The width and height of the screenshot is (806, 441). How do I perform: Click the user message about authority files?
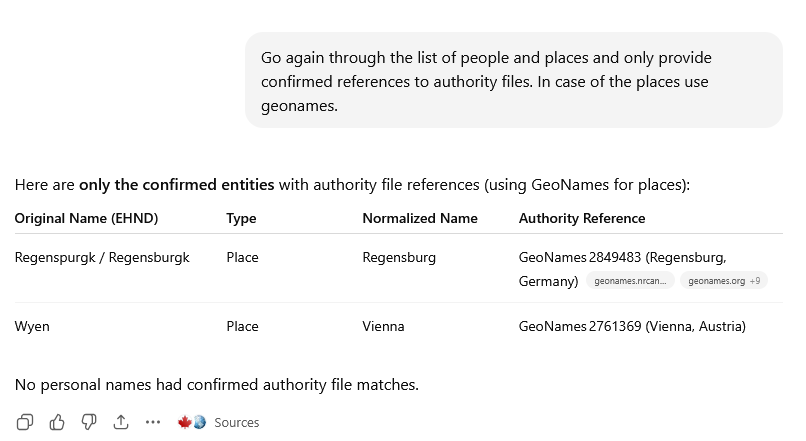click(513, 82)
